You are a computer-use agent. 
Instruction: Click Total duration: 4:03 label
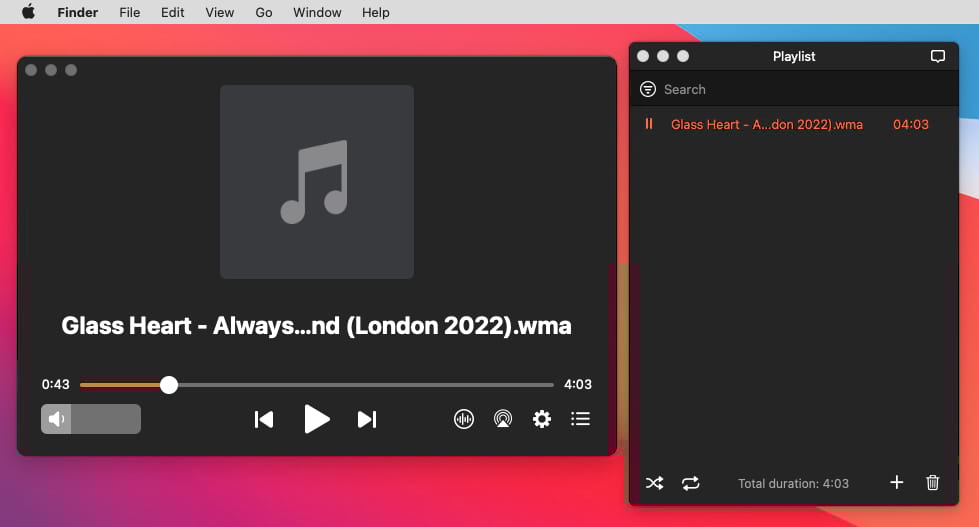coord(794,483)
